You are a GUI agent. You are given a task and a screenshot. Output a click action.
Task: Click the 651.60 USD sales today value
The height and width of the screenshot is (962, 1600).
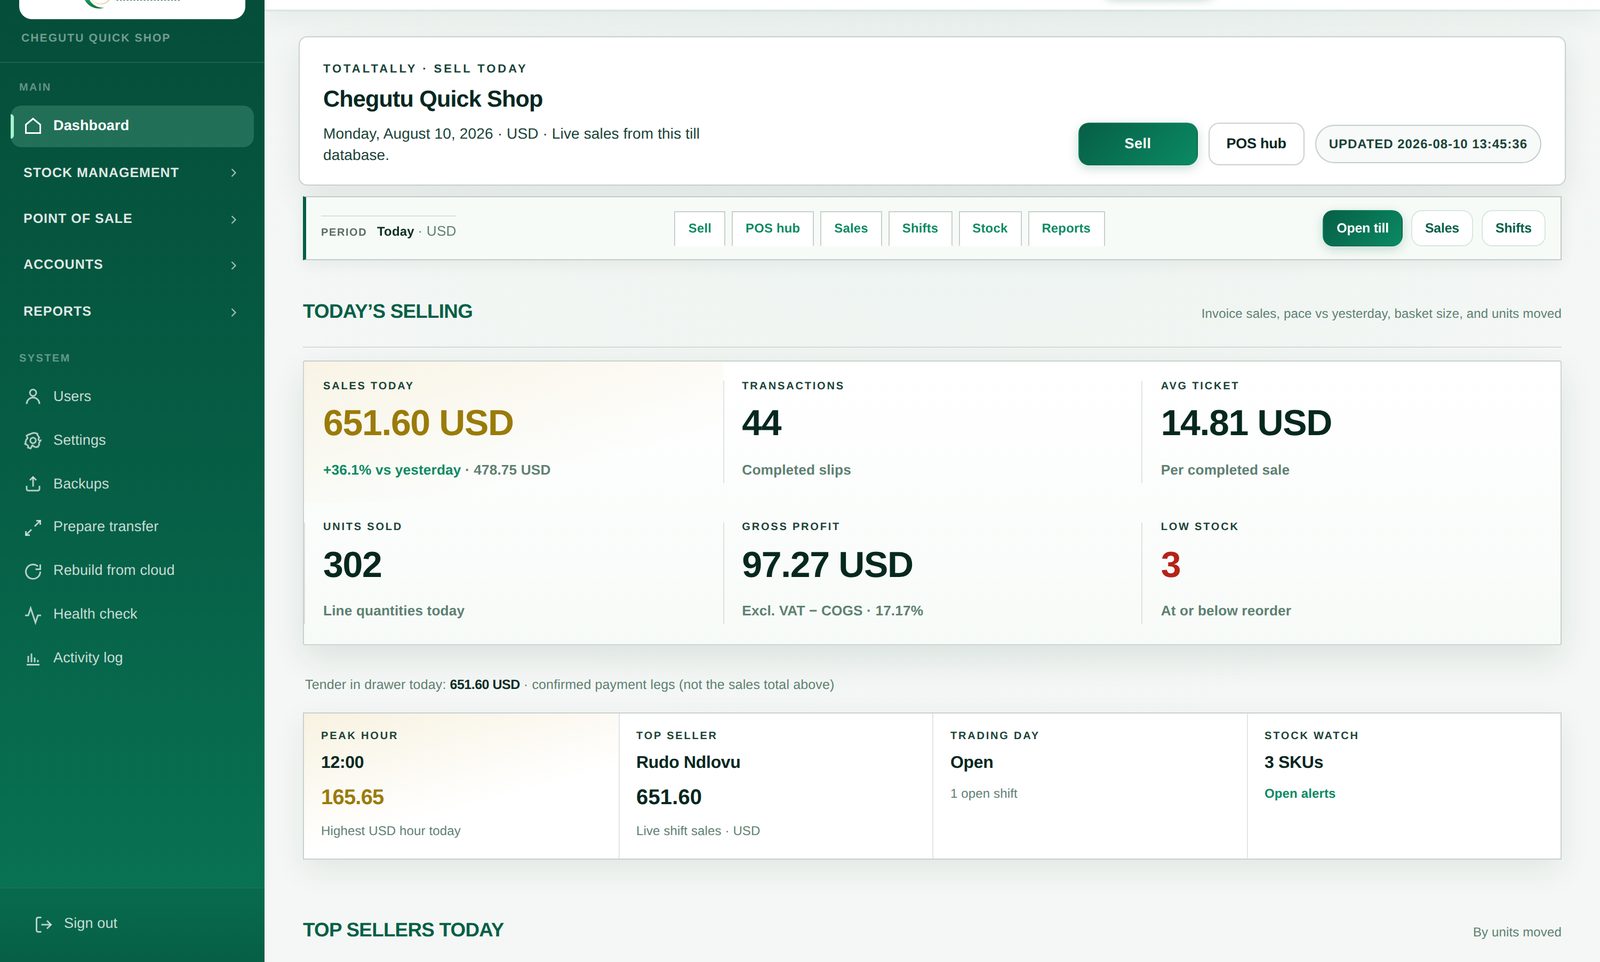[418, 424]
